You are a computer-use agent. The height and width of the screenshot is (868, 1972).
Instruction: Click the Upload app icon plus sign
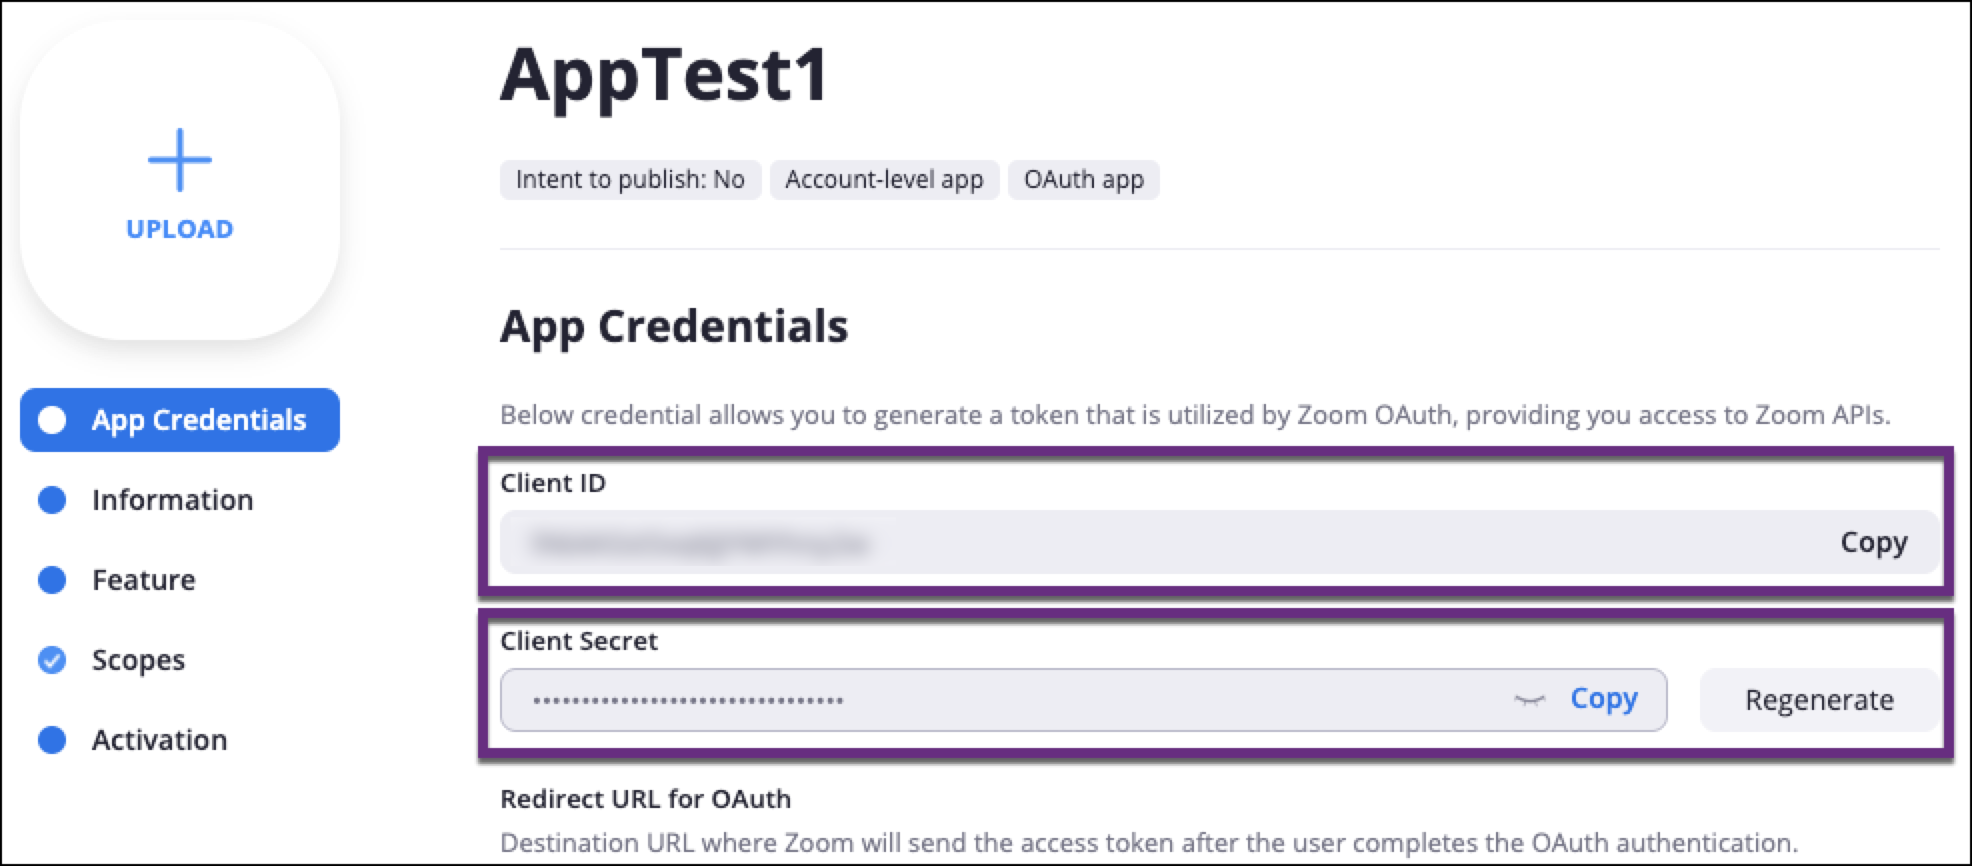tap(180, 160)
